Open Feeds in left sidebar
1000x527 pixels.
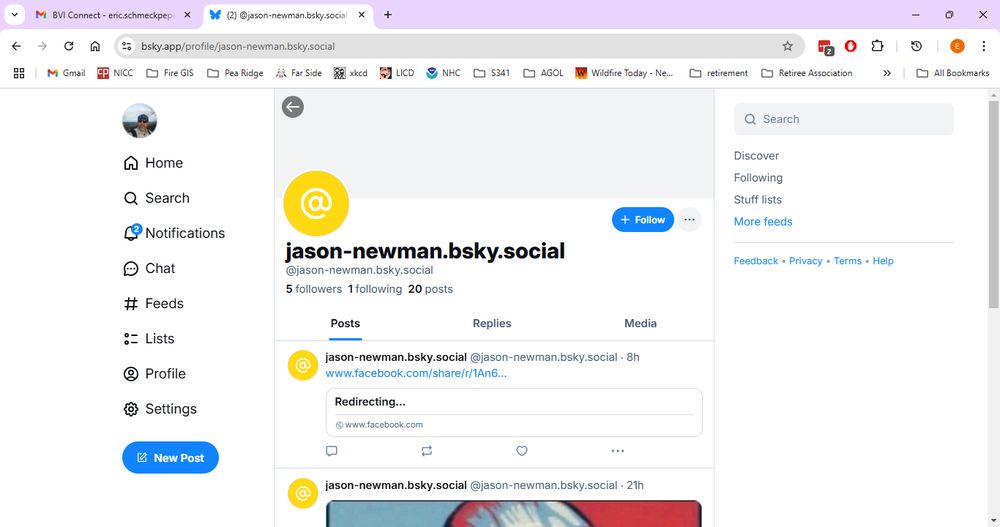pos(153,303)
